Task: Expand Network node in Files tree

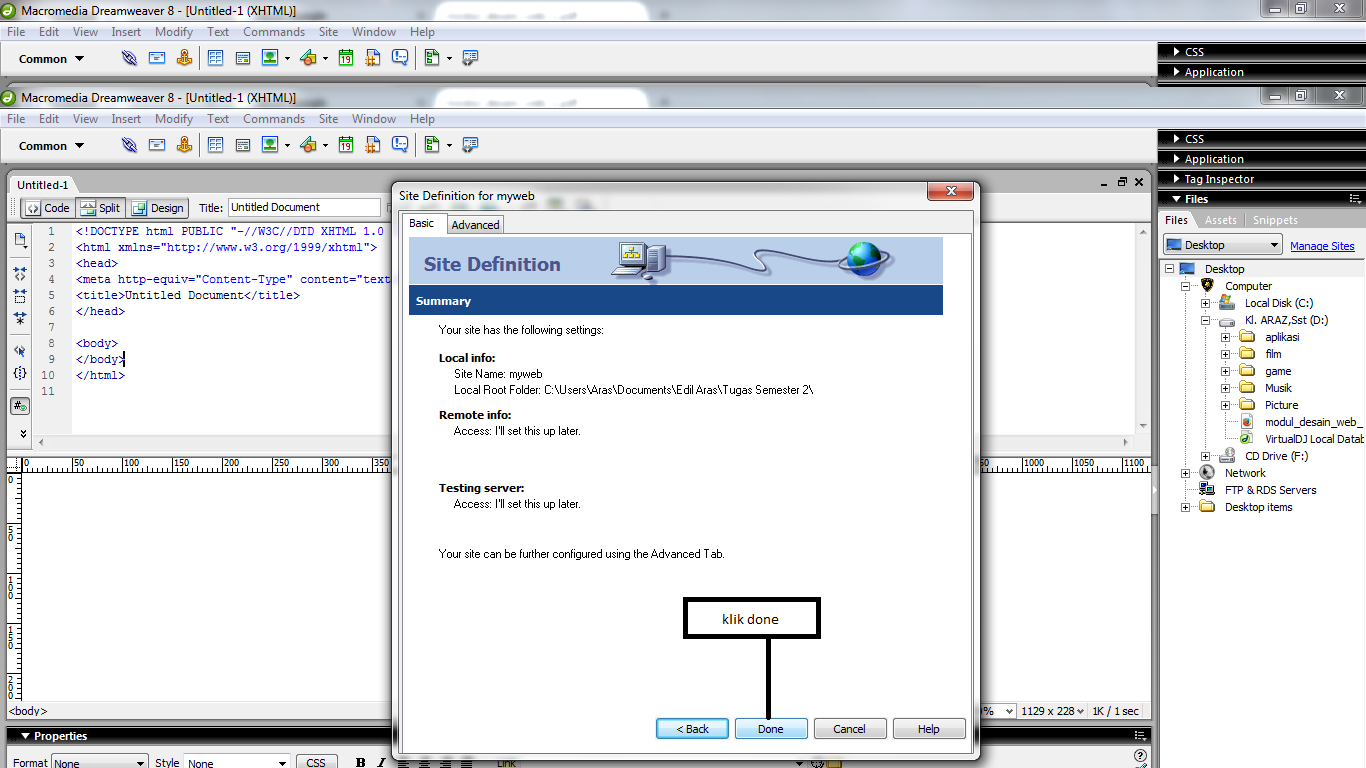Action: point(1186,473)
